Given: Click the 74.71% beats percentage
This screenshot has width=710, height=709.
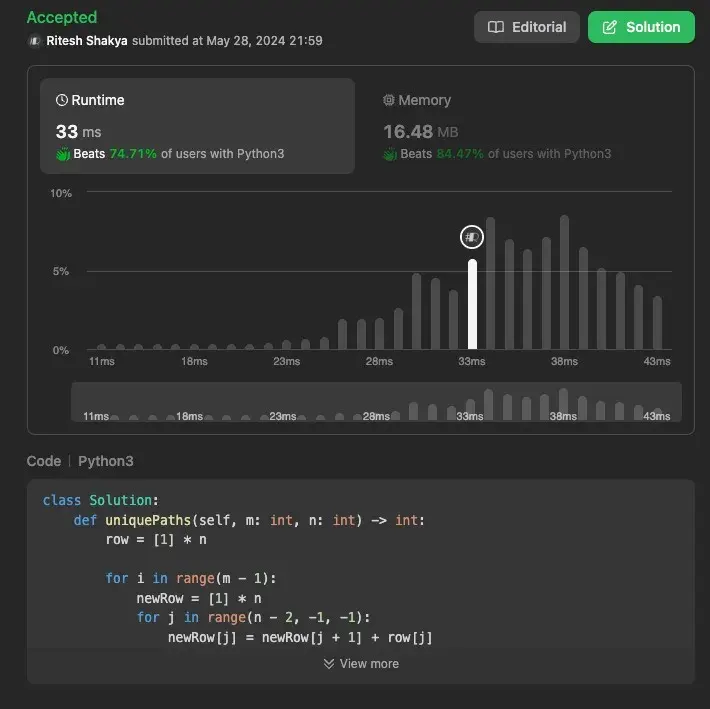Looking at the screenshot, I should coord(133,154).
